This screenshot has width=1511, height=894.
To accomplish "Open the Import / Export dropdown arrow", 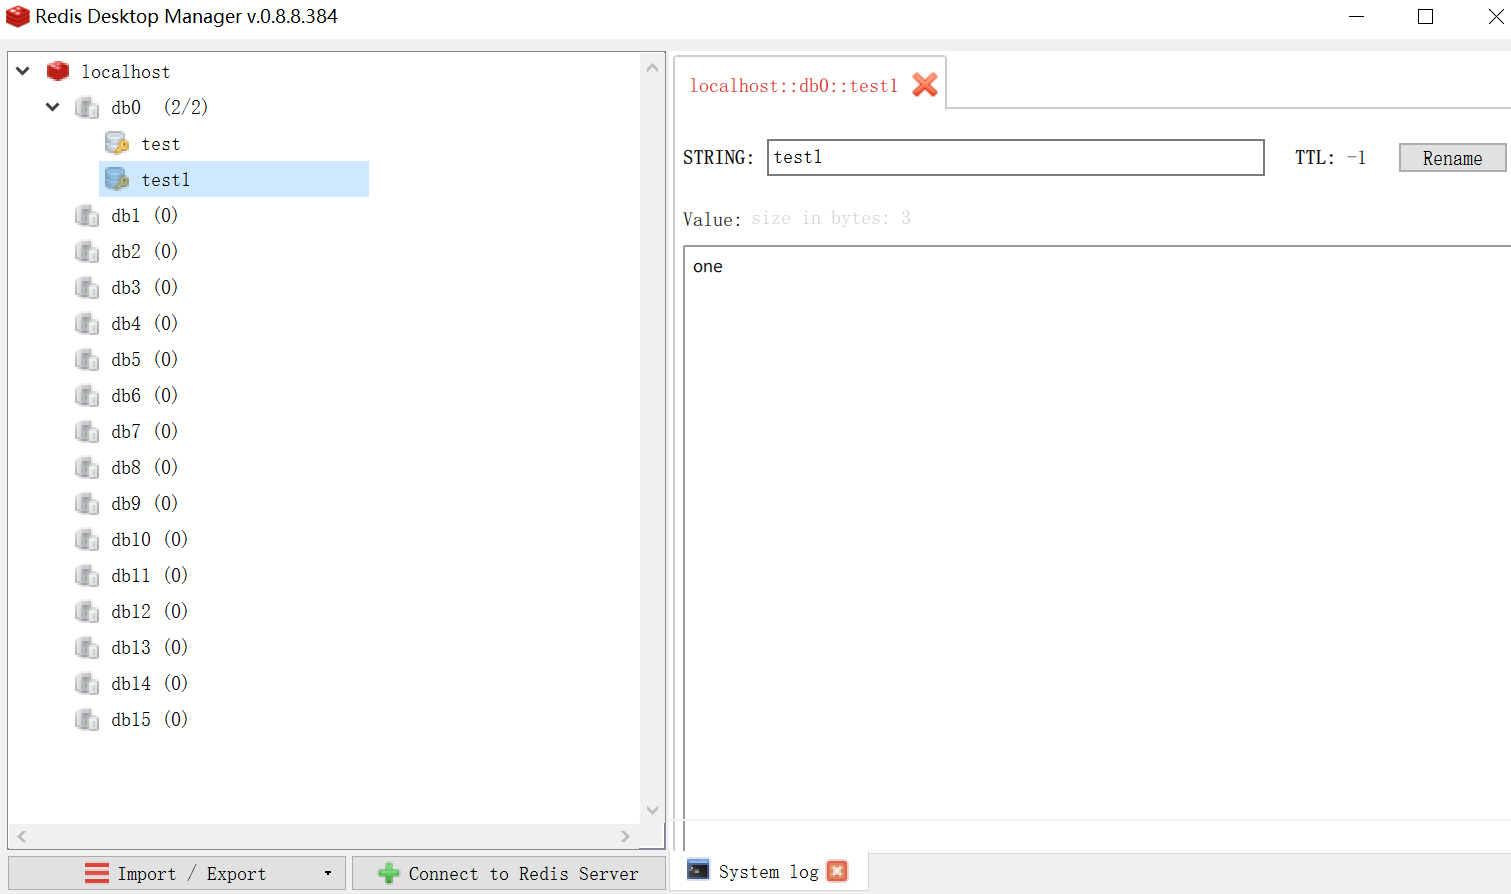I will (327, 873).
